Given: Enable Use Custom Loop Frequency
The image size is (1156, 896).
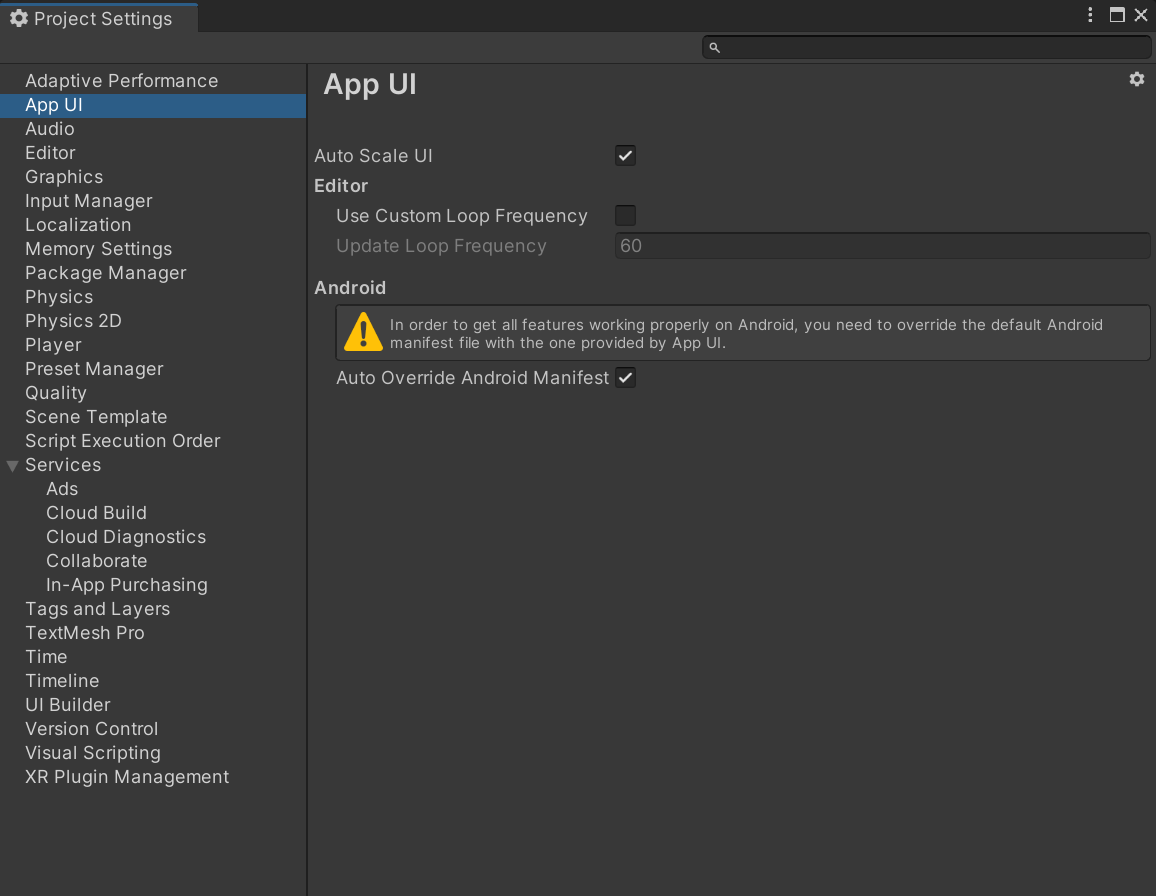Looking at the screenshot, I should tap(625, 215).
